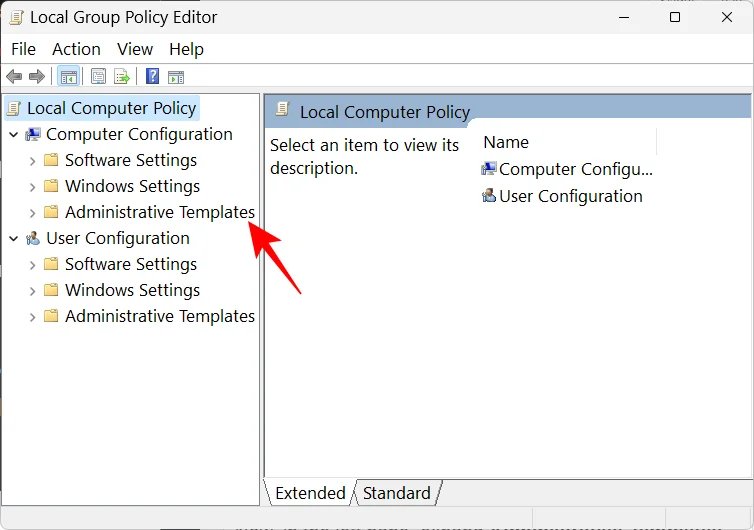The image size is (754, 530).
Task: Select Windows Settings label under User Configuration
Action: point(132,290)
